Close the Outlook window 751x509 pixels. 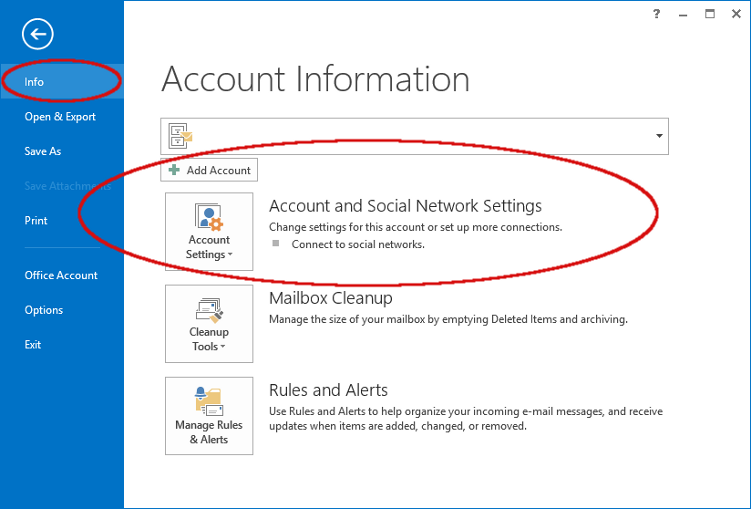737,14
